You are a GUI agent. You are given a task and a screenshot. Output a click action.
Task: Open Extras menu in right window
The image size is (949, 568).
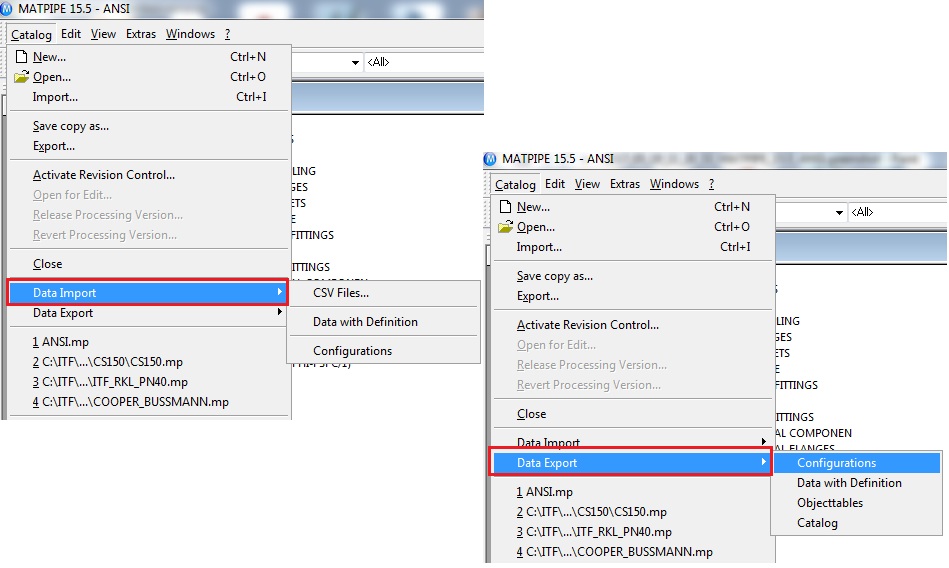pos(625,184)
